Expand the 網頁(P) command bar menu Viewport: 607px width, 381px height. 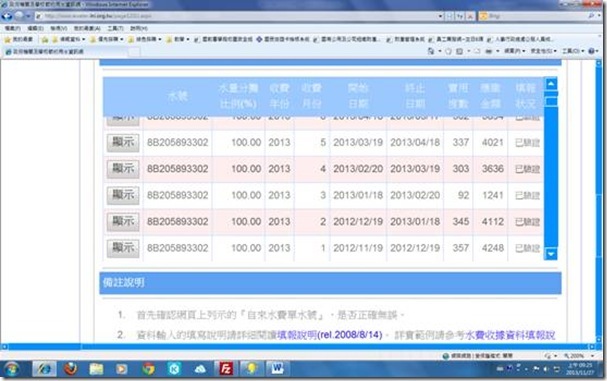coord(514,51)
